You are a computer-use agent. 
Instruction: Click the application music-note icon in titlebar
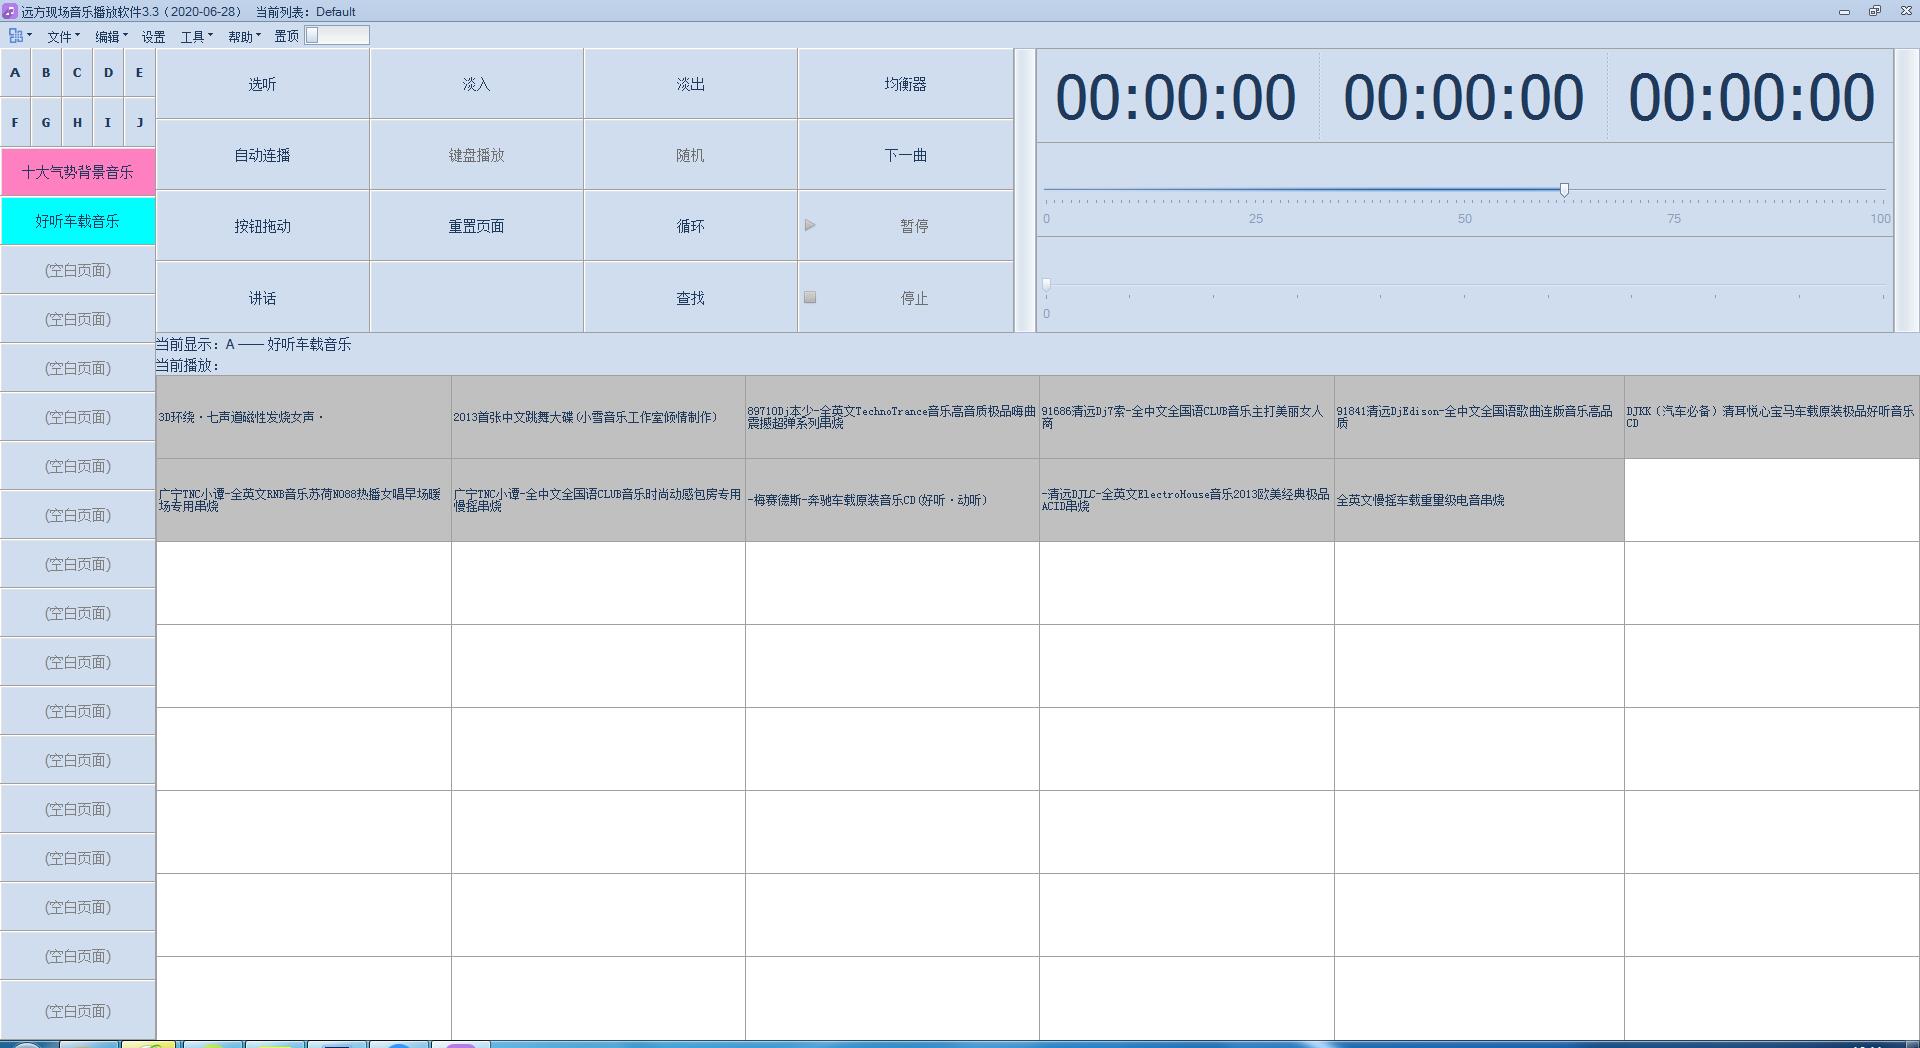8,11
